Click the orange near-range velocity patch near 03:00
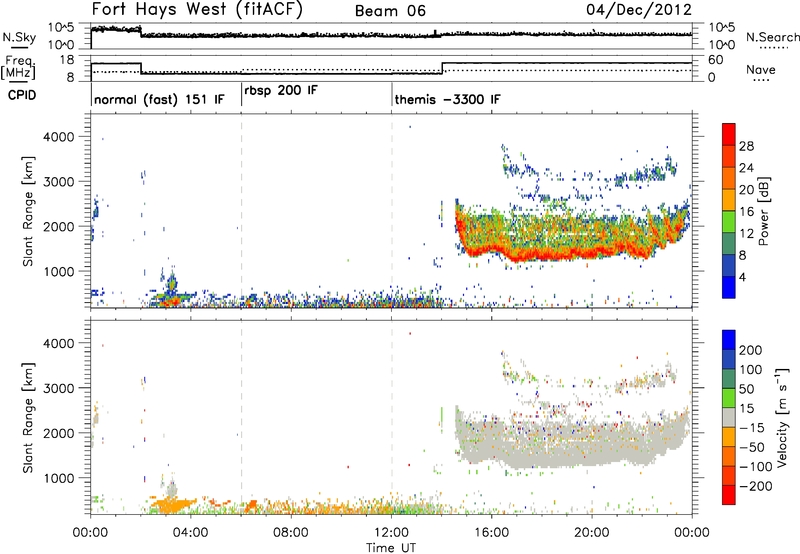 pyautogui.click(x=172, y=505)
